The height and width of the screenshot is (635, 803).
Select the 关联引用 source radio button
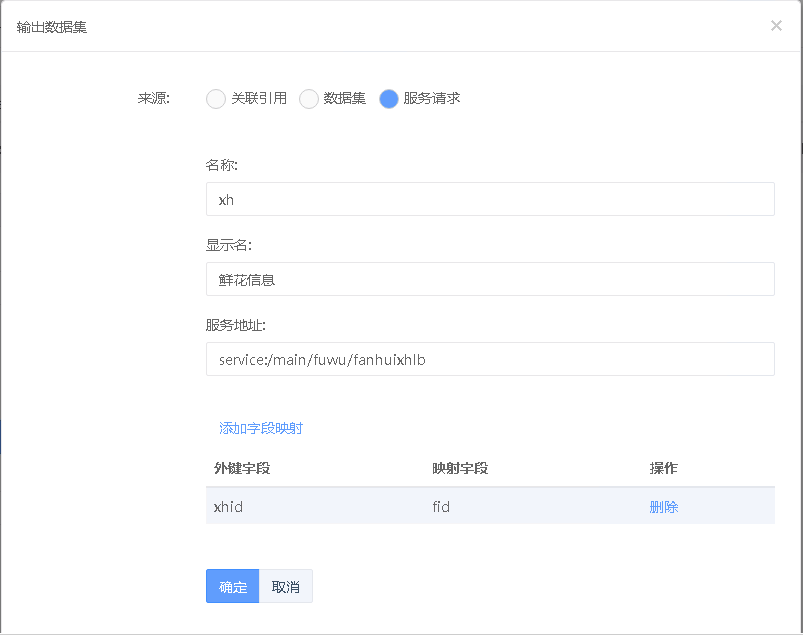pyautogui.click(x=216, y=99)
